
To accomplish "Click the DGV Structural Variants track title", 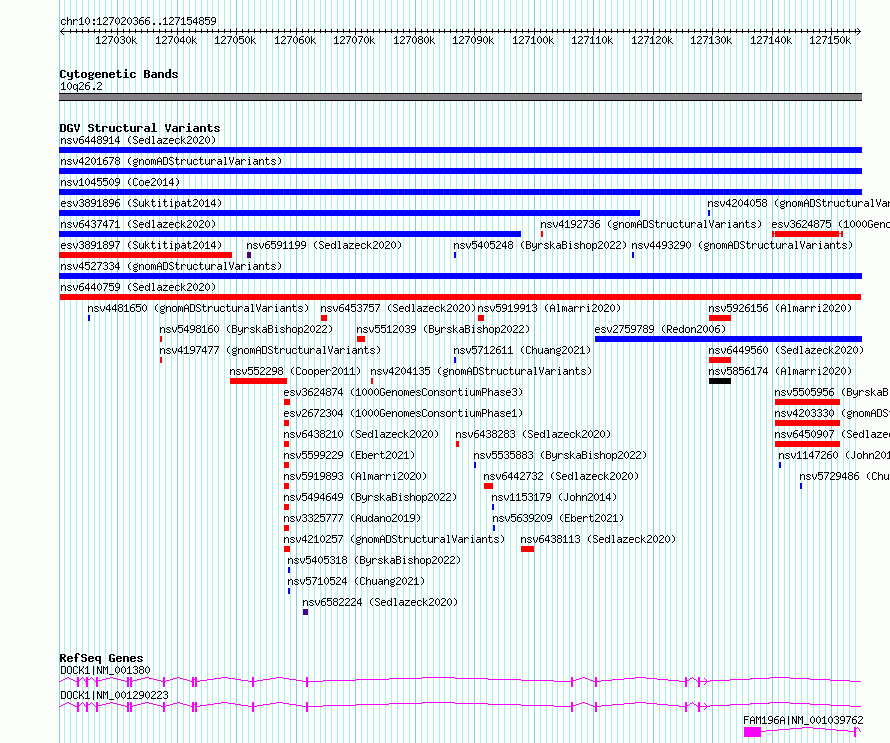I will coord(140,128).
